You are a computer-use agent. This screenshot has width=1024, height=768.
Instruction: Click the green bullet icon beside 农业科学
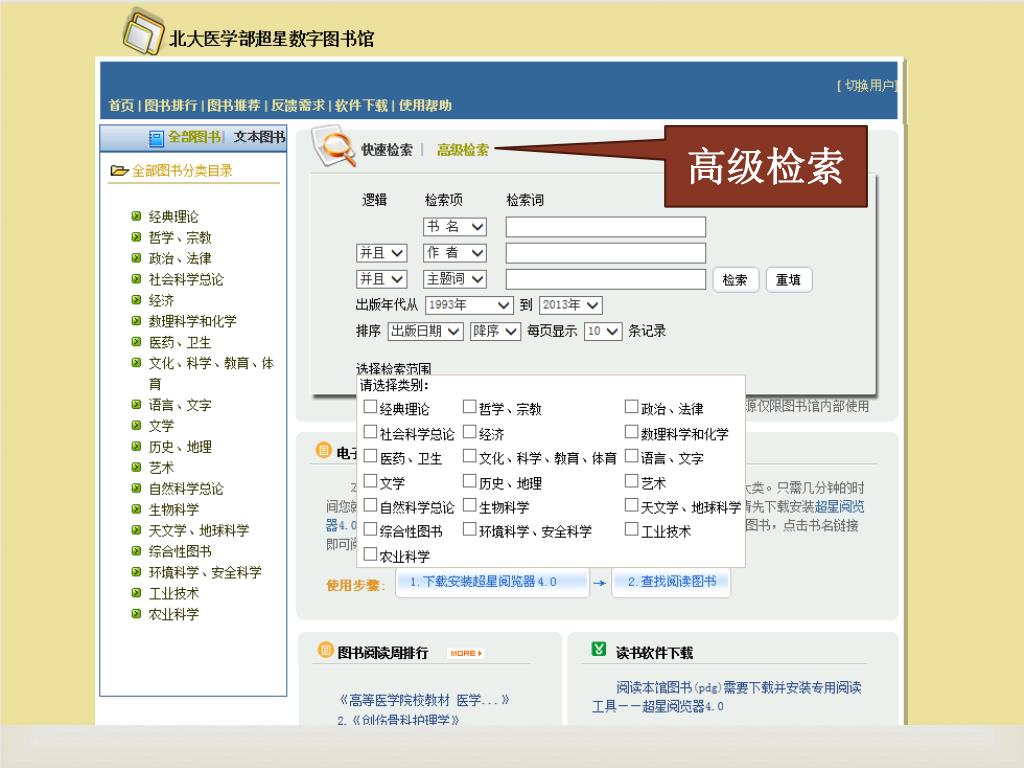(136, 613)
